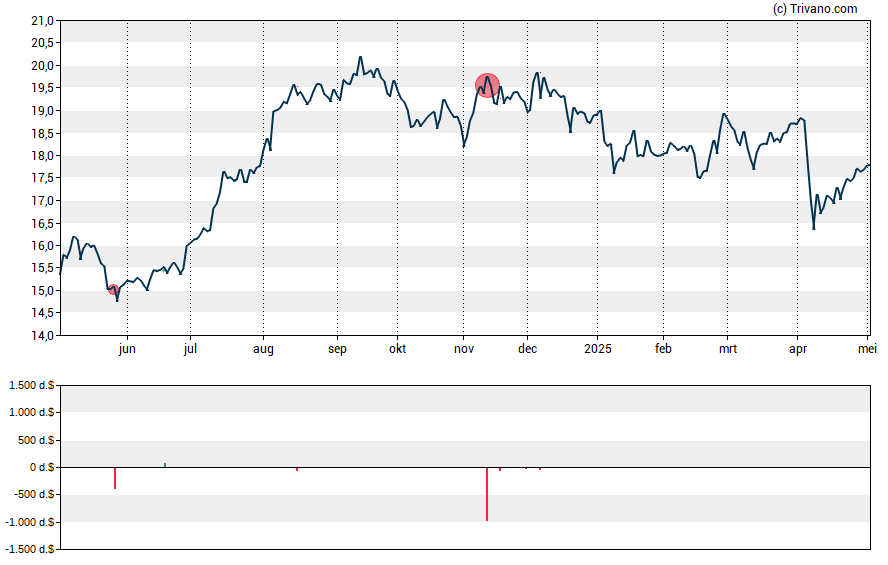Click the 'okt' x-axis label
Viewport: 888px width, 565px height.
pyautogui.click(x=397, y=349)
